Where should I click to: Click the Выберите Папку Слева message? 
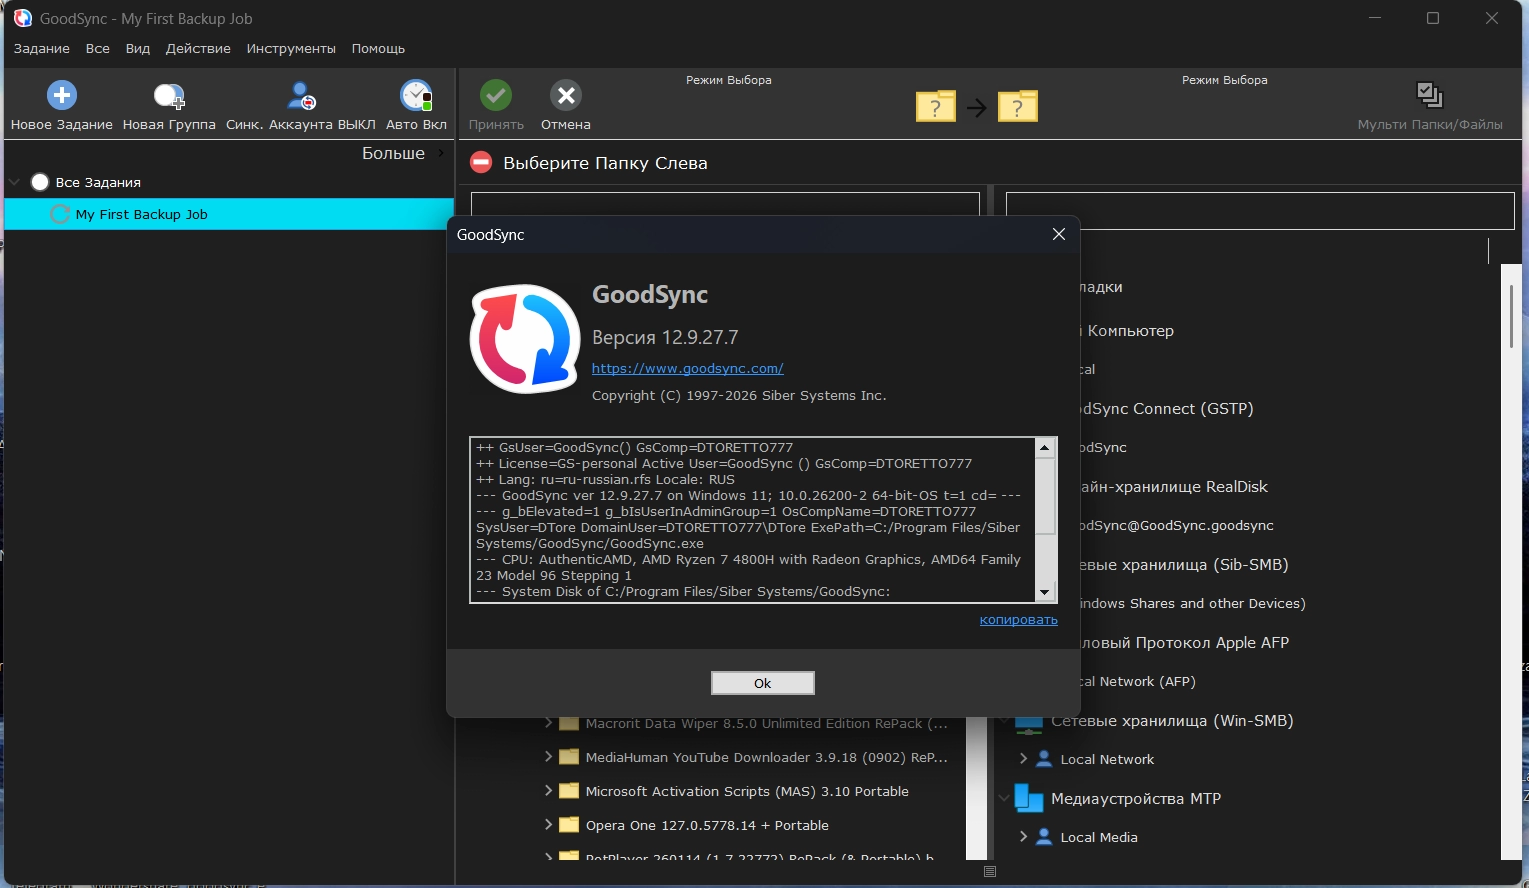(605, 163)
